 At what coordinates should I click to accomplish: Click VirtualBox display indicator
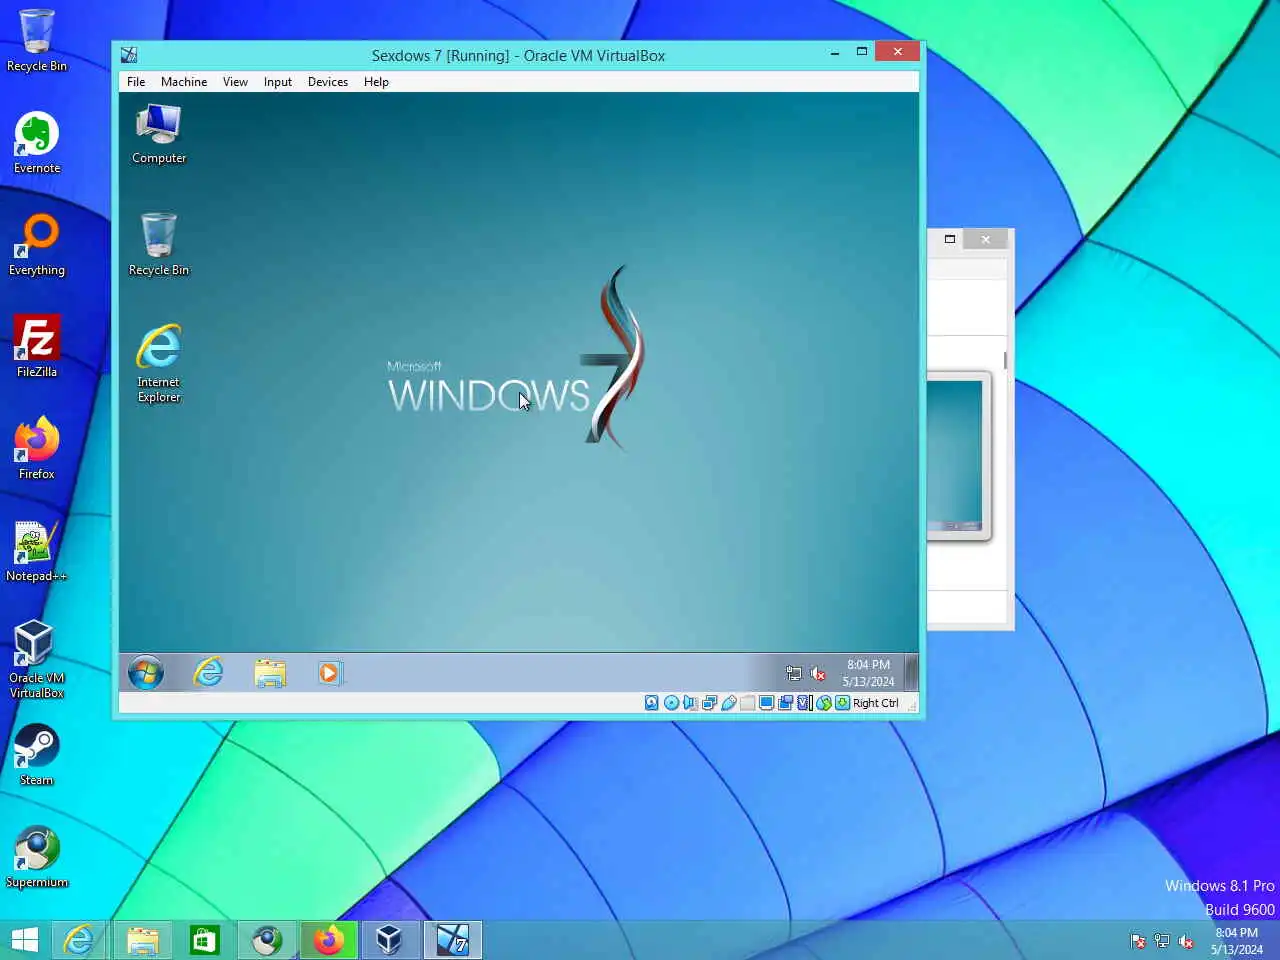coord(767,703)
